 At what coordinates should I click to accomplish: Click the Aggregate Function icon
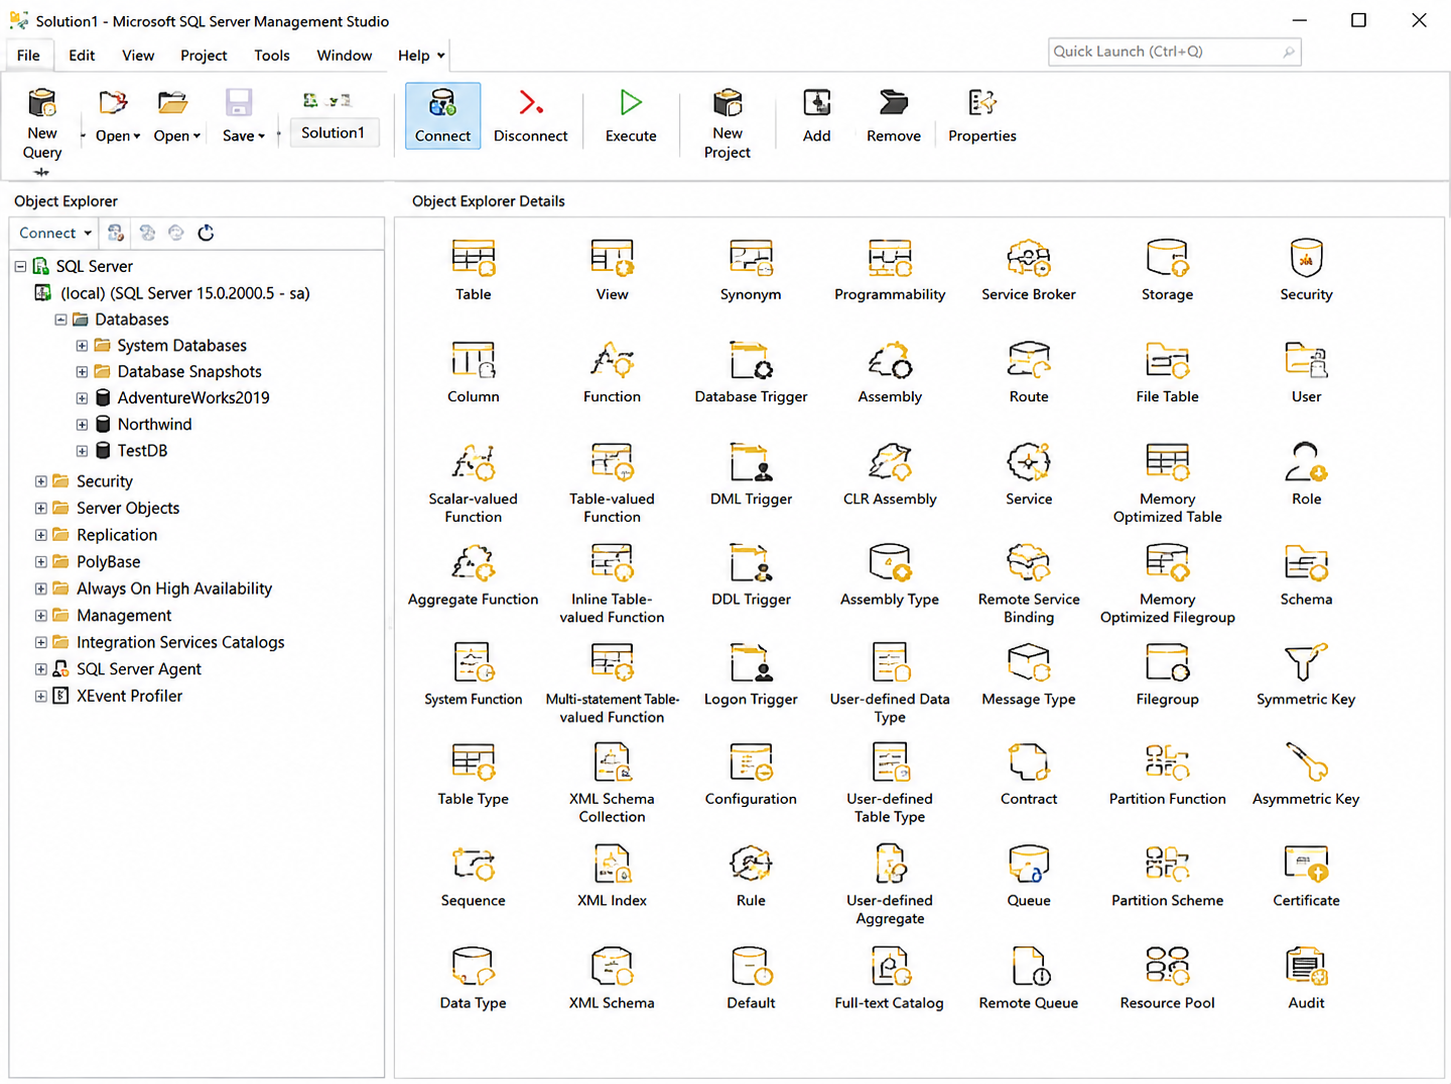473,563
